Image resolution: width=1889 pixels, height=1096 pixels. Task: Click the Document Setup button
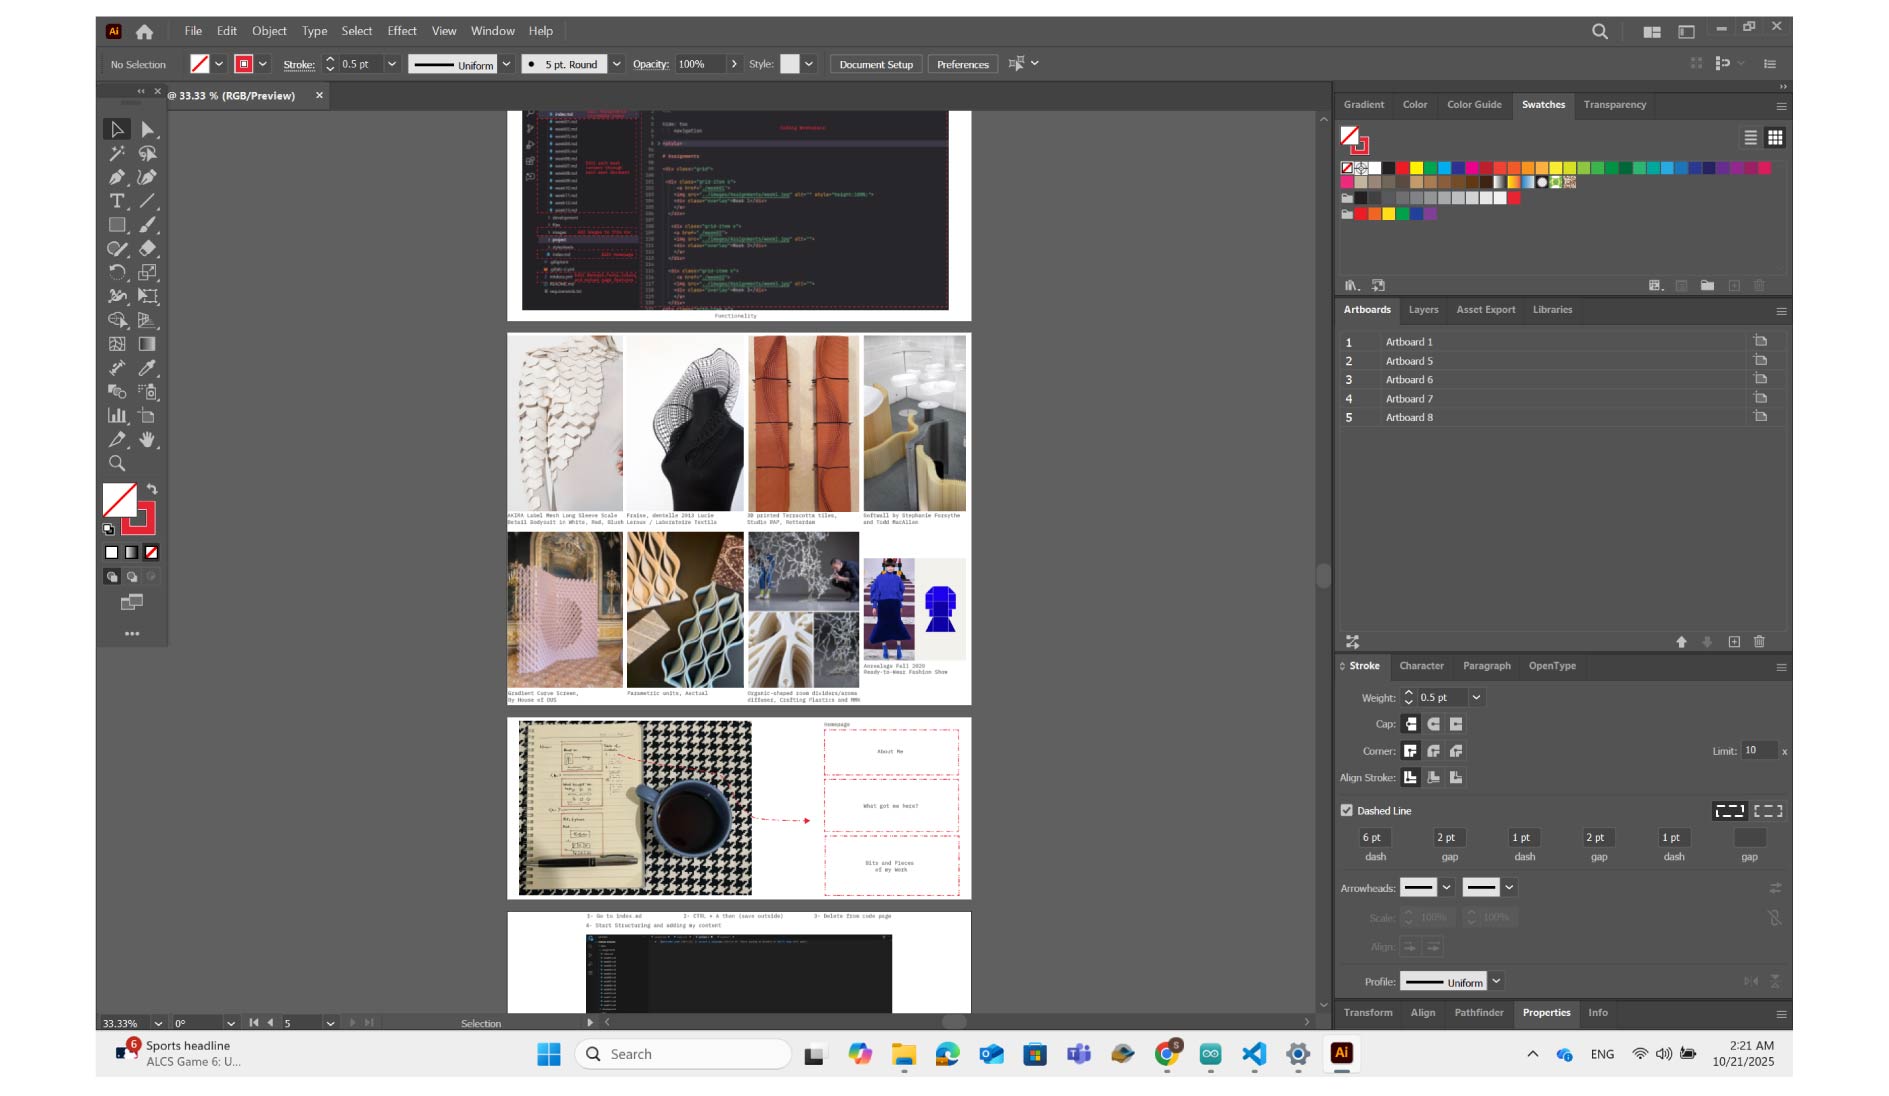pos(875,64)
